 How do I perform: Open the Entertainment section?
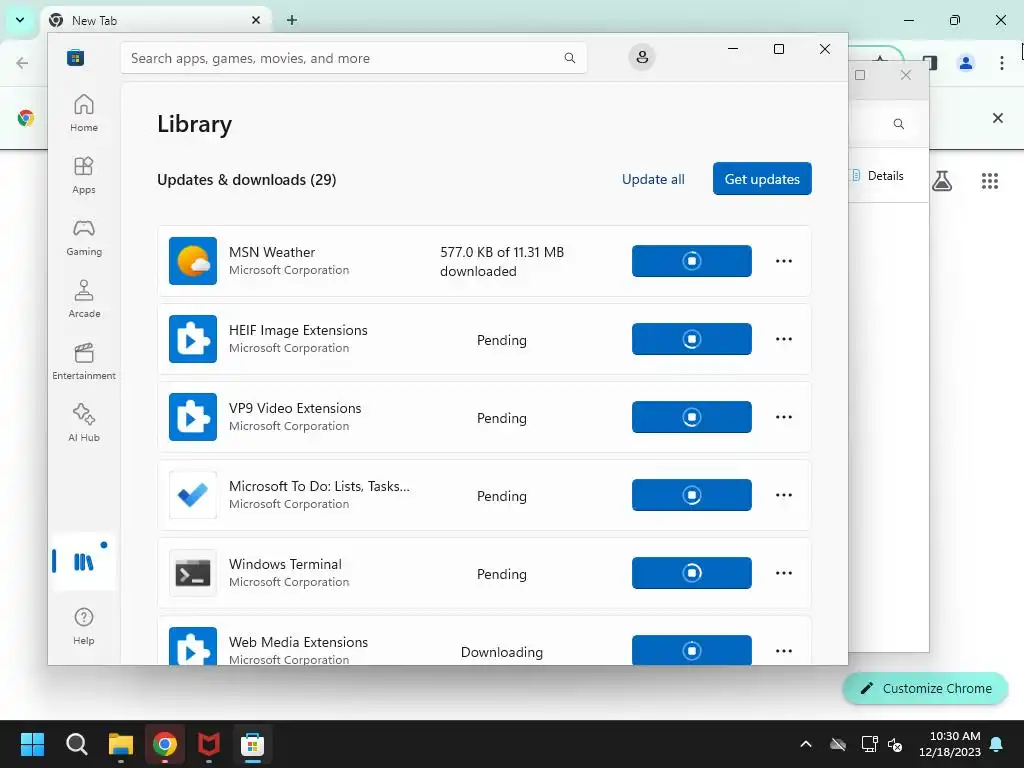point(84,361)
